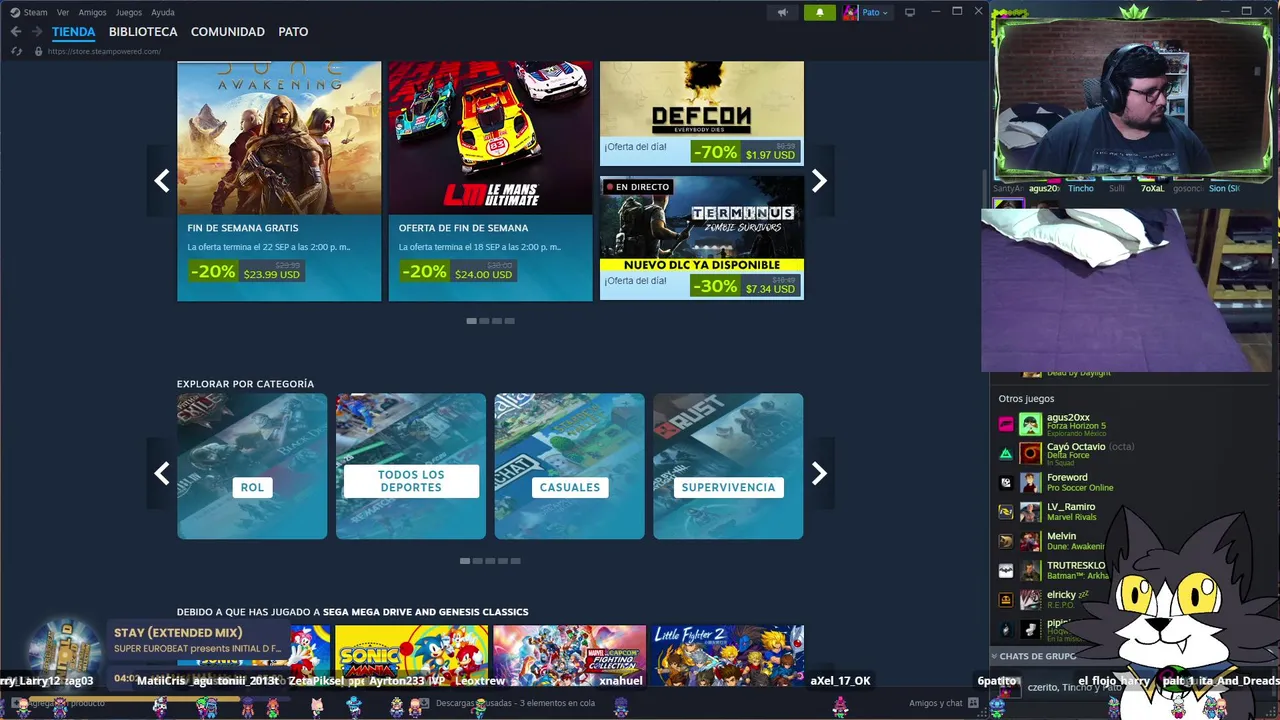Open the Juegos menu
The image size is (1280, 720).
[129, 12]
